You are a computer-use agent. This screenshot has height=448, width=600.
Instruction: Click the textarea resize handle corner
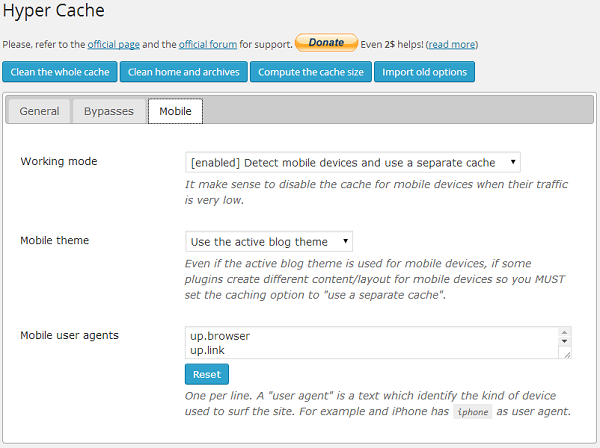567,355
